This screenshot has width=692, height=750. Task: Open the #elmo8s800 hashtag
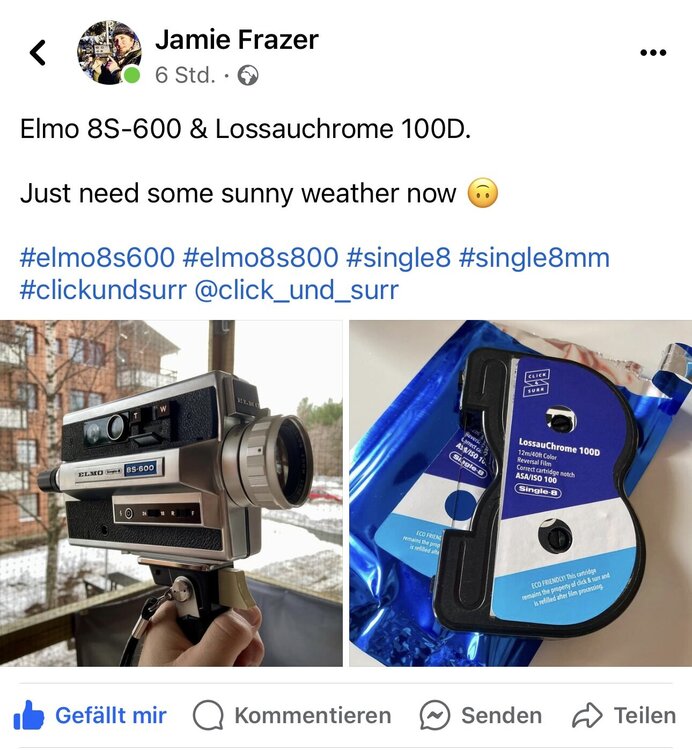pyautogui.click(x=260, y=257)
